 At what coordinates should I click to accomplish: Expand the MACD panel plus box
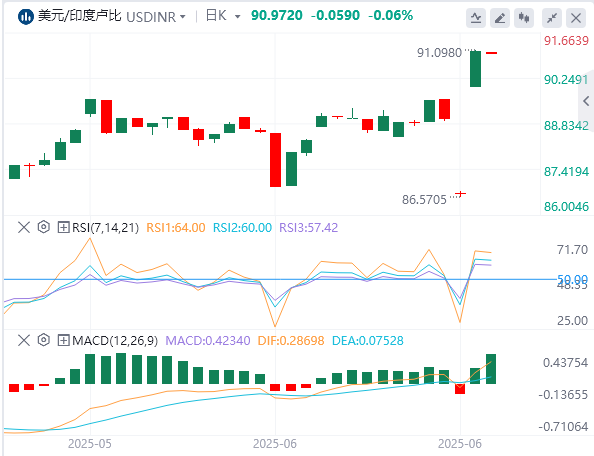tap(63, 340)
